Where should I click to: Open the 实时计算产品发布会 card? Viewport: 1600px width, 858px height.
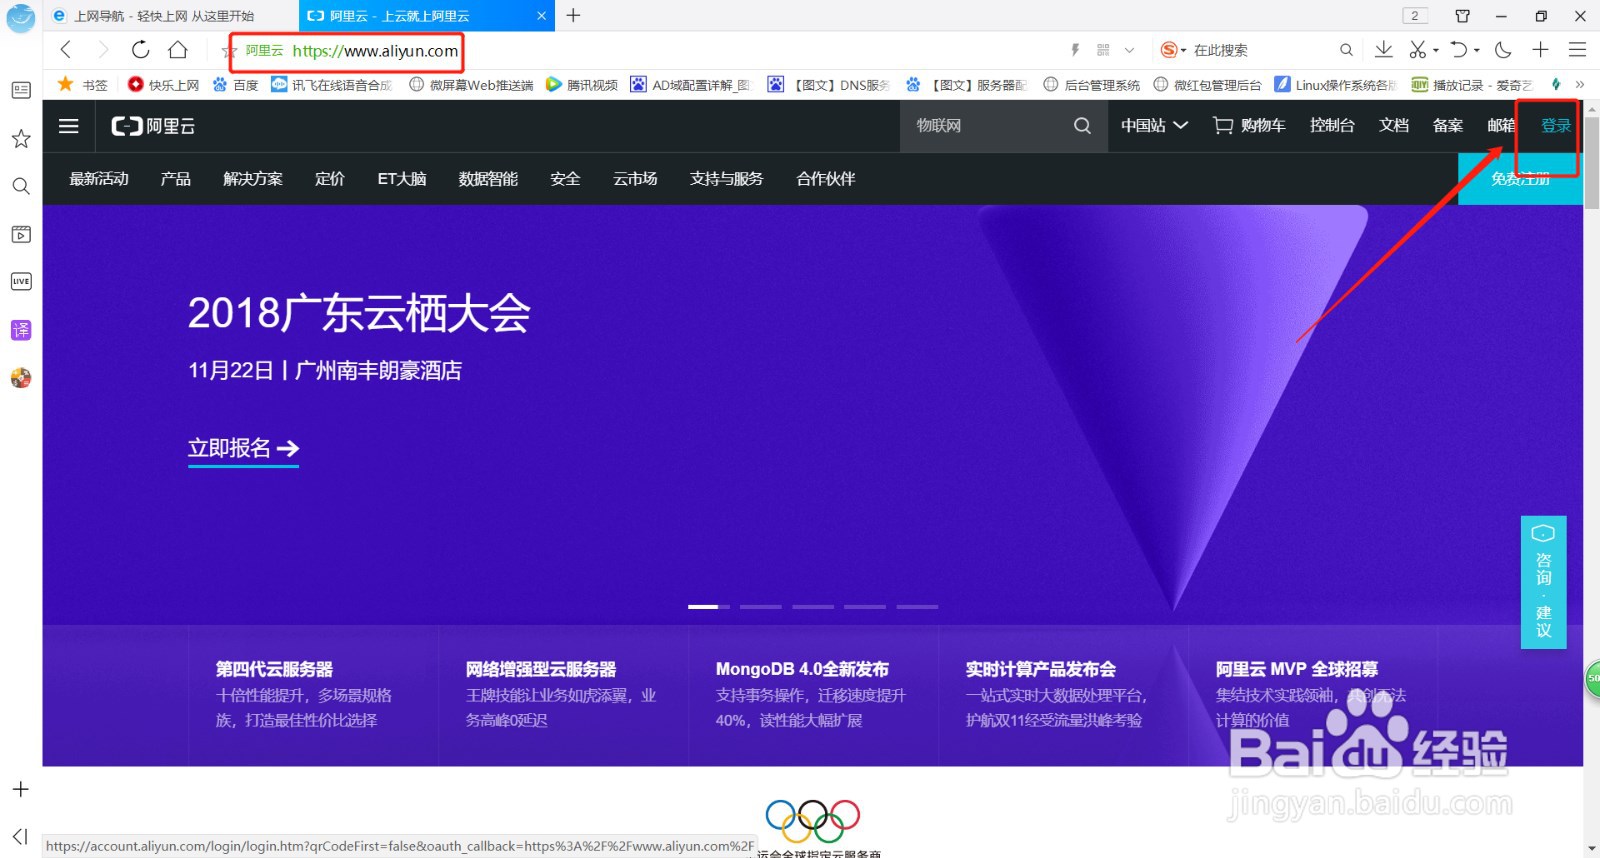(x=1063, y=695)
